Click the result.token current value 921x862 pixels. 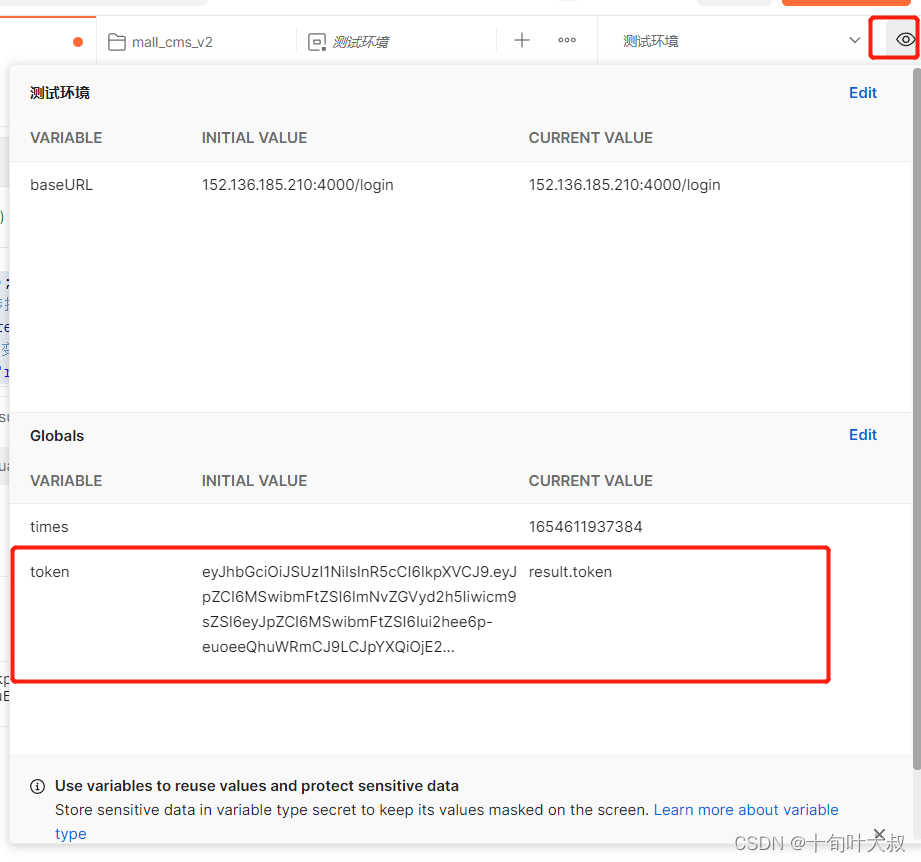tap(570, 572)
